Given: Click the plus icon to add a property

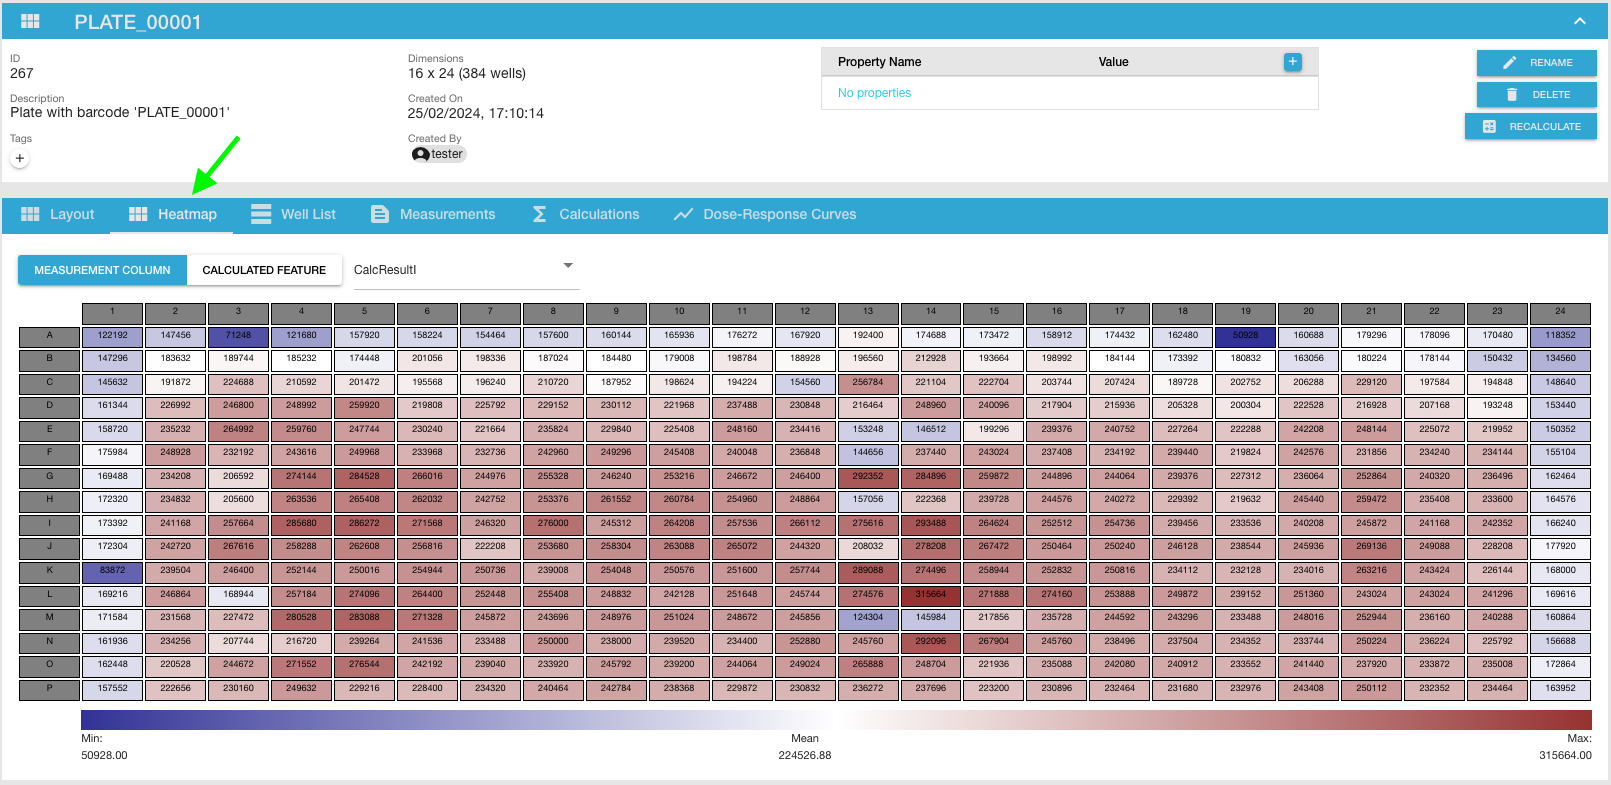Looking at the screenshot, I should (1292, 62).
